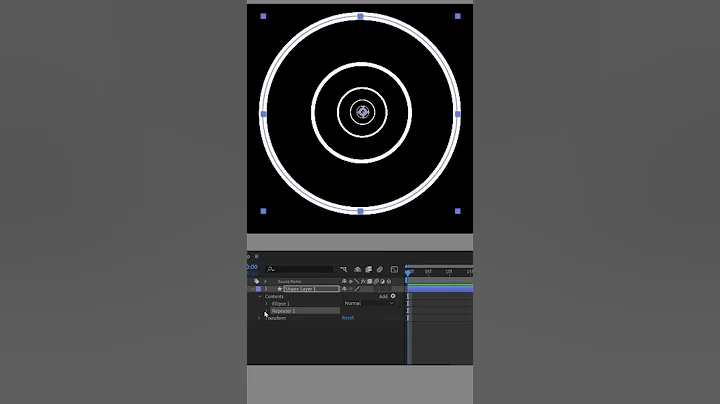
Task: Click the Shape Layer 1 name field
Action: [x=311, y=289]
